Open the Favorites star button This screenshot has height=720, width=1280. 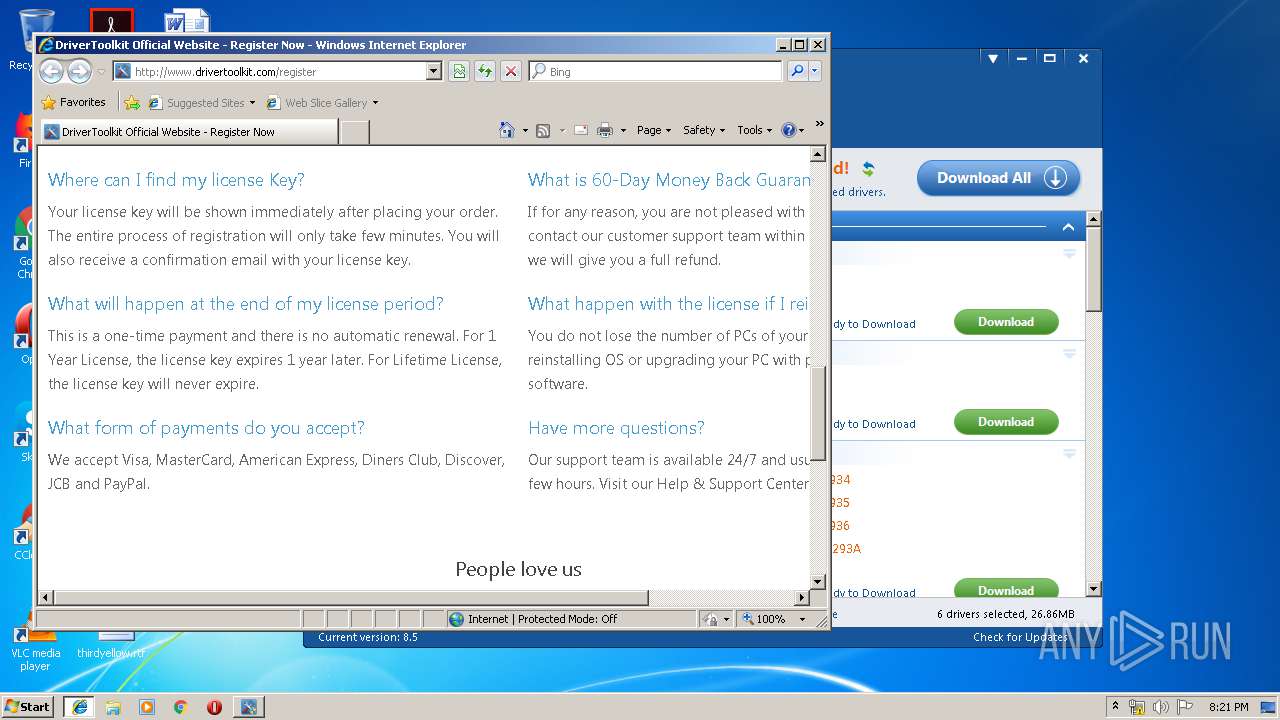tap(73, 102)
